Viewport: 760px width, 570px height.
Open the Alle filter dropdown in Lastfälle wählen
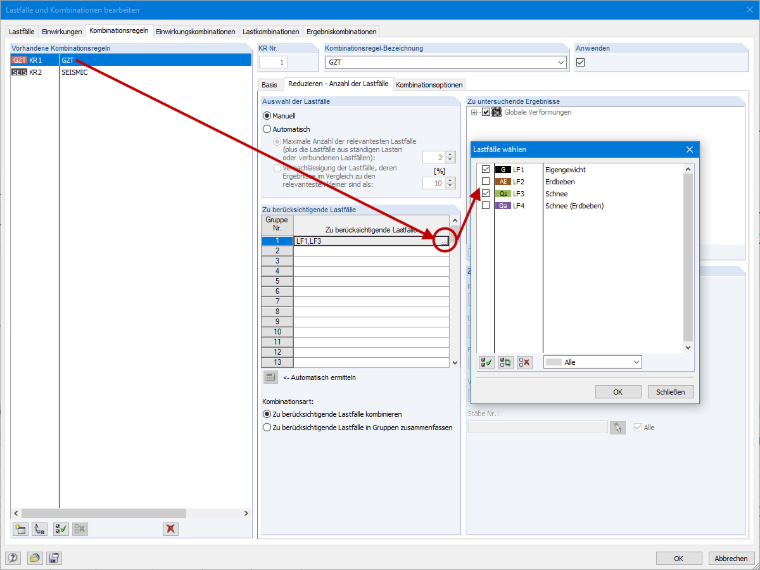coord(636,362)
